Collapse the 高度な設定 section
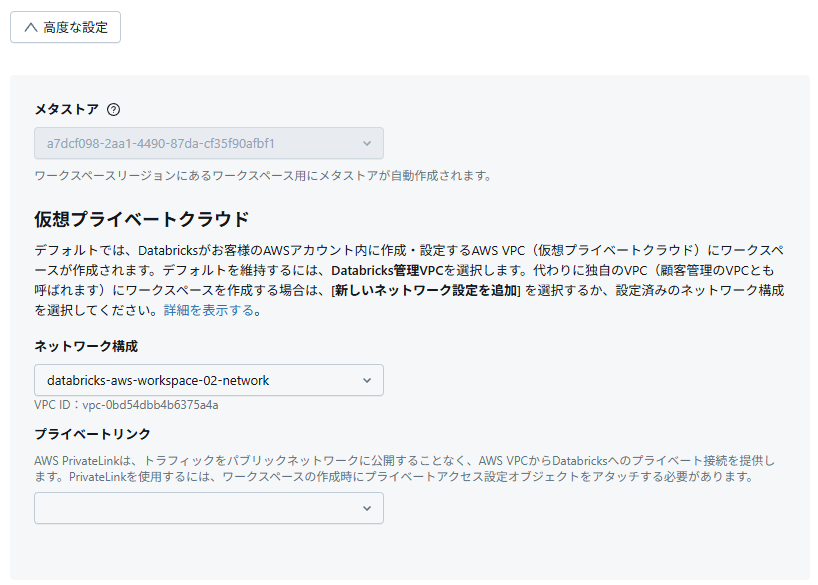Viewport: 818px width, 585px height. point(66,28)
